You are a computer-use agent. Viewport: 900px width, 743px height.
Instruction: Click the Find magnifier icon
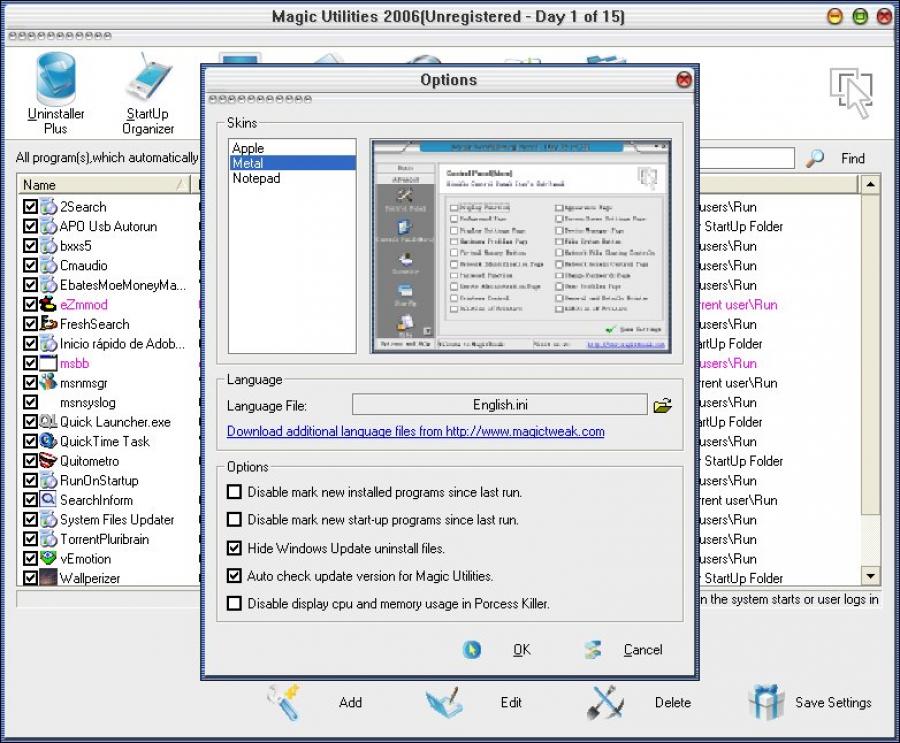[x=816, y=158]
